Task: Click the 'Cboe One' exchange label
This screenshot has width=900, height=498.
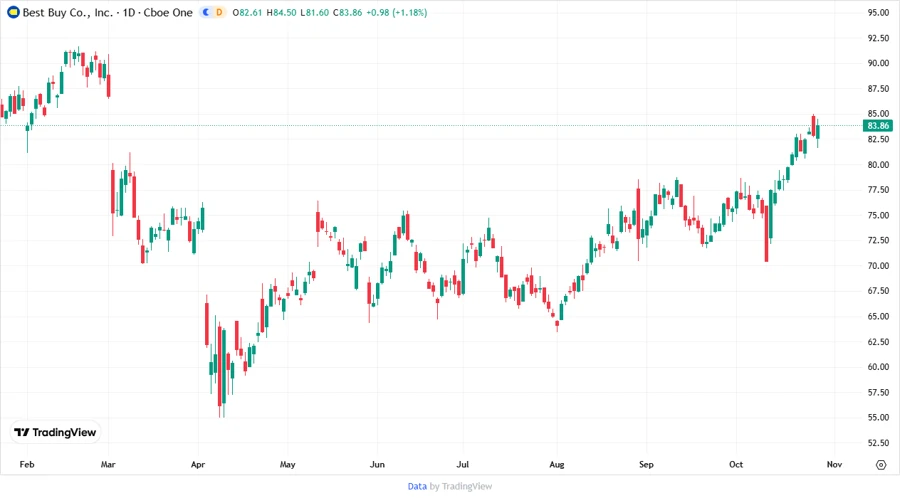Action: point(168,13)
